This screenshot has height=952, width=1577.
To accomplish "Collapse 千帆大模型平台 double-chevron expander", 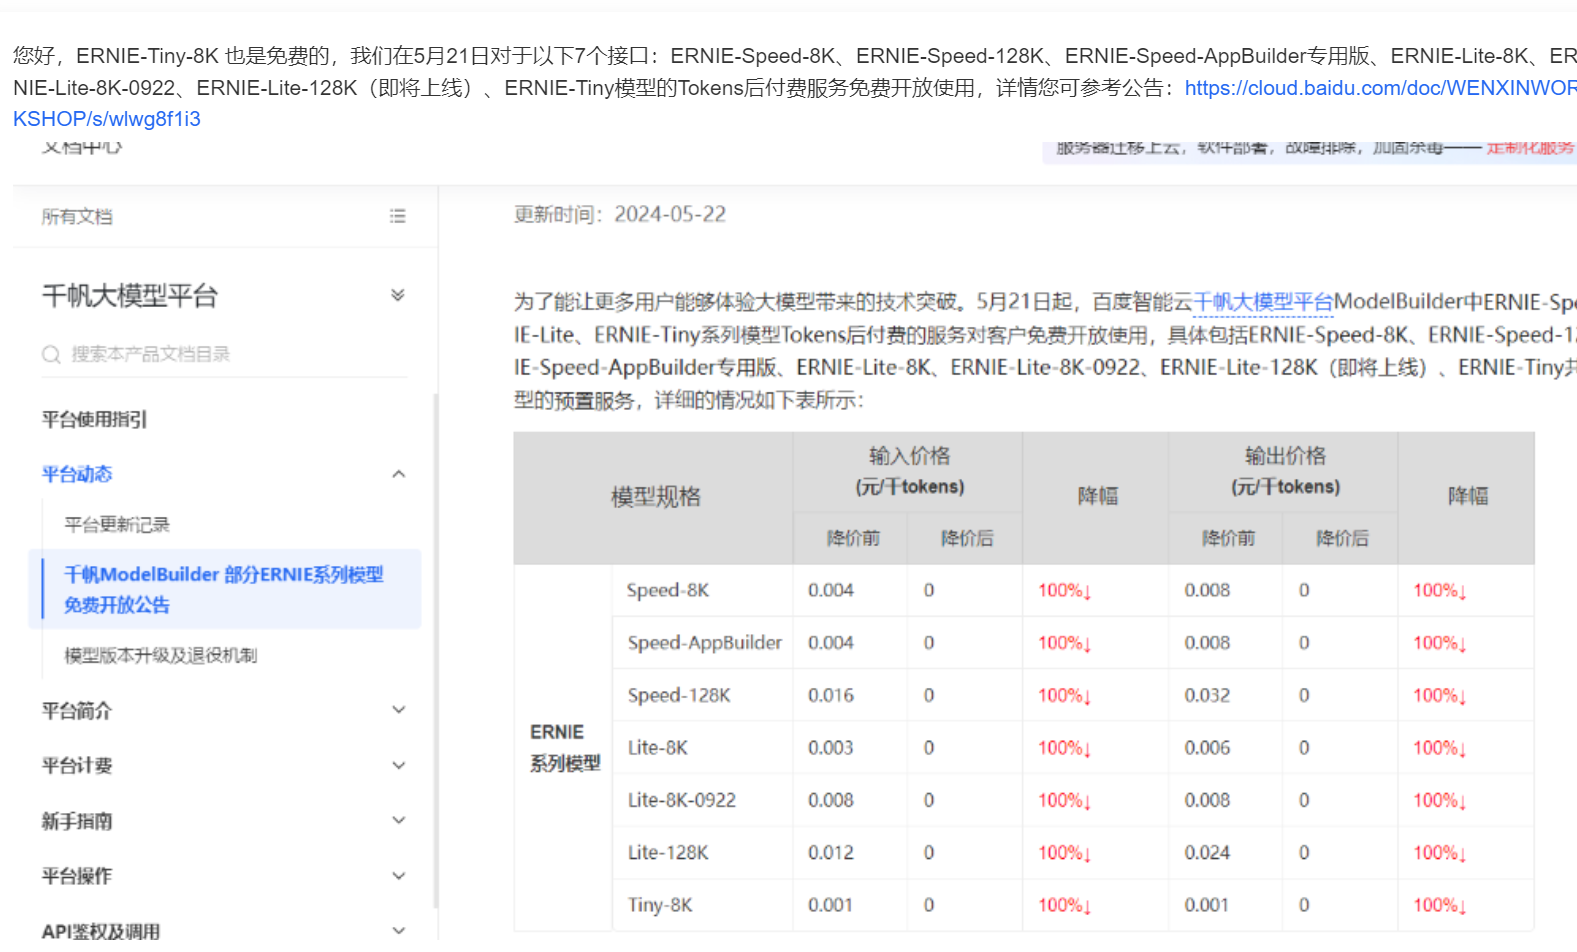I will point(398,295).
